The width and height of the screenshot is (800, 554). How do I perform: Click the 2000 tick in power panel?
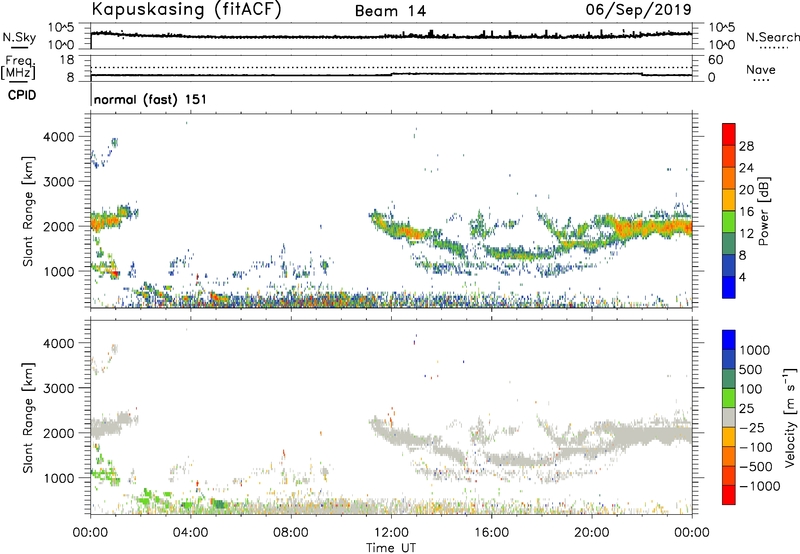click(58, 226)
